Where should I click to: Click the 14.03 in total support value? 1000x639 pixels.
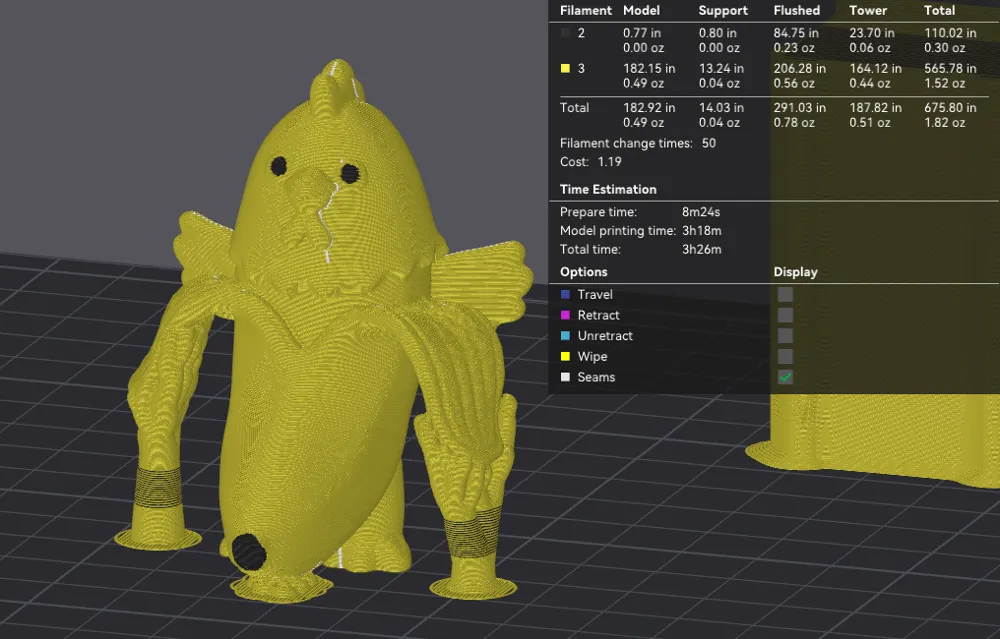click(x=721, y=108)
